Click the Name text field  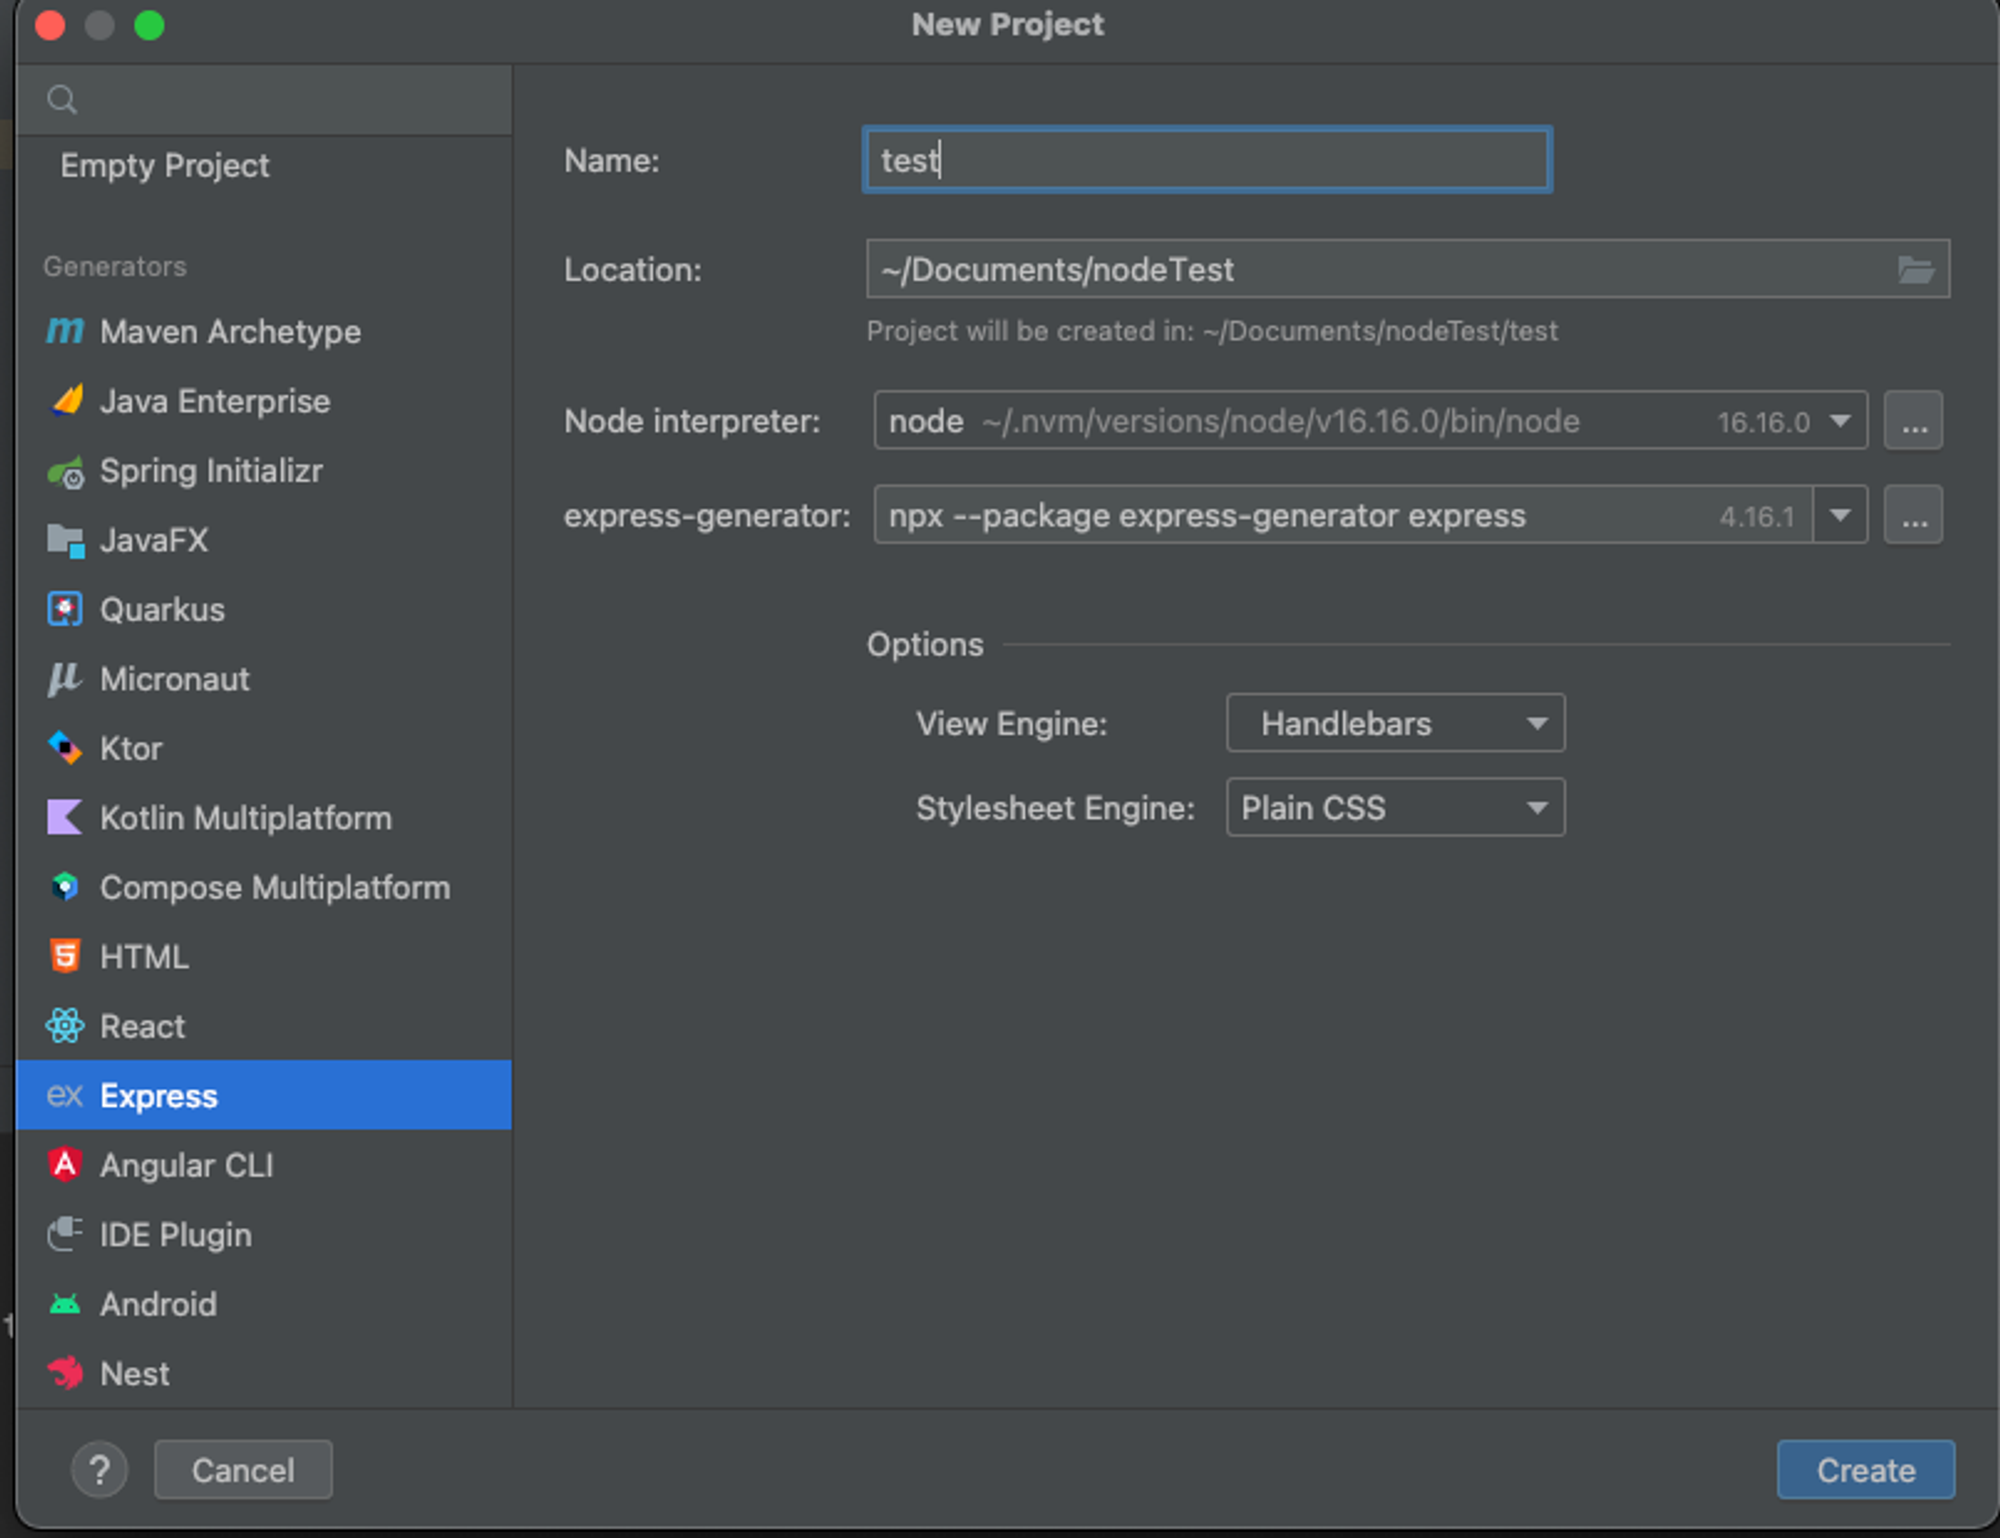click(x=1207, y=160)
